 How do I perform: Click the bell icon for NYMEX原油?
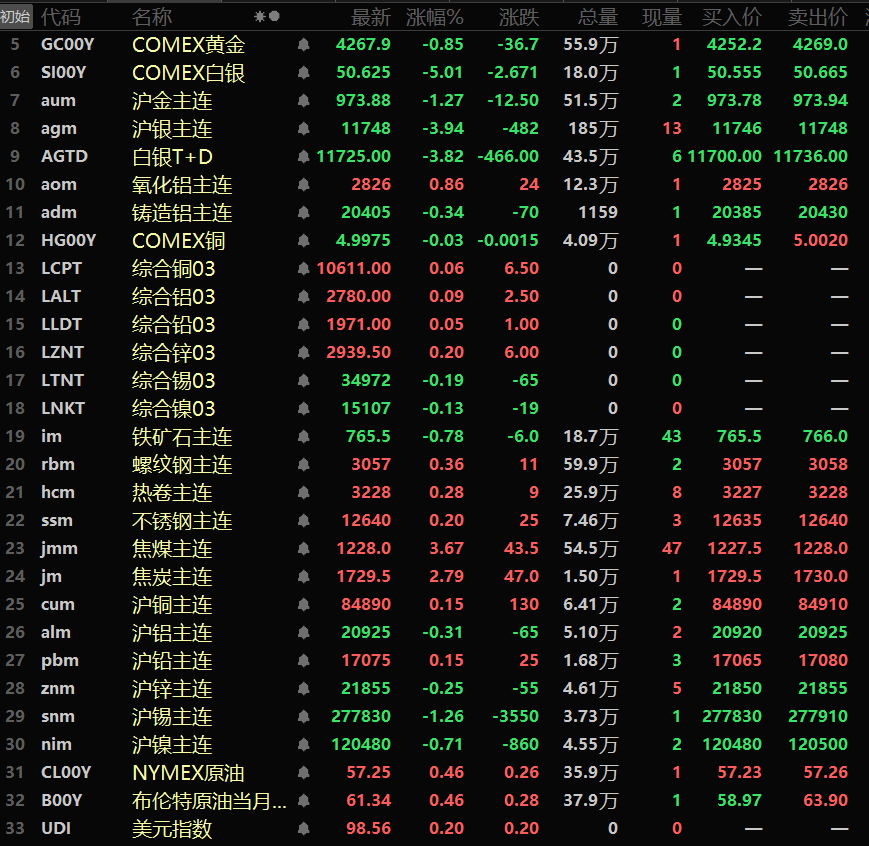click(303, 773)
